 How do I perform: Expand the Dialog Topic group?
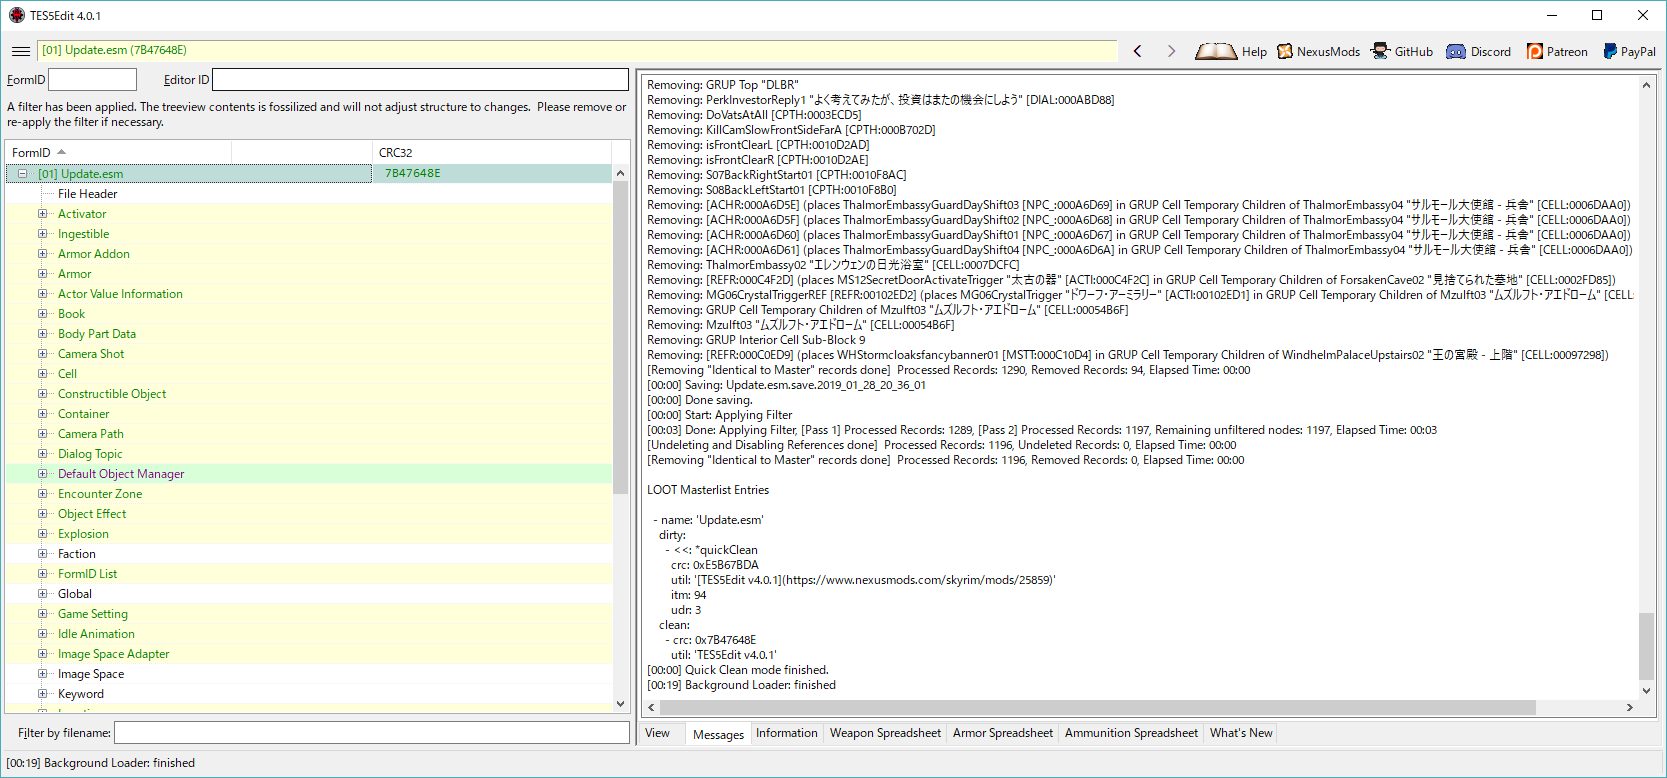click(x=43, y=454)
